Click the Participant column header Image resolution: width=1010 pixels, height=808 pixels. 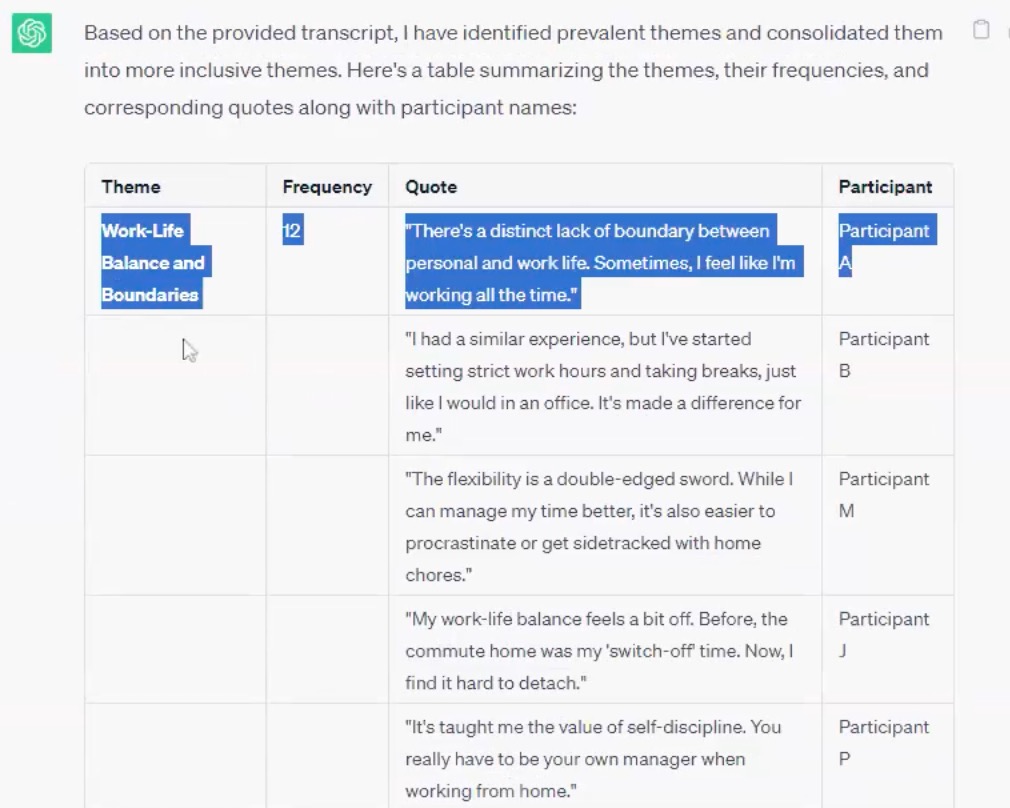point(885,187)
